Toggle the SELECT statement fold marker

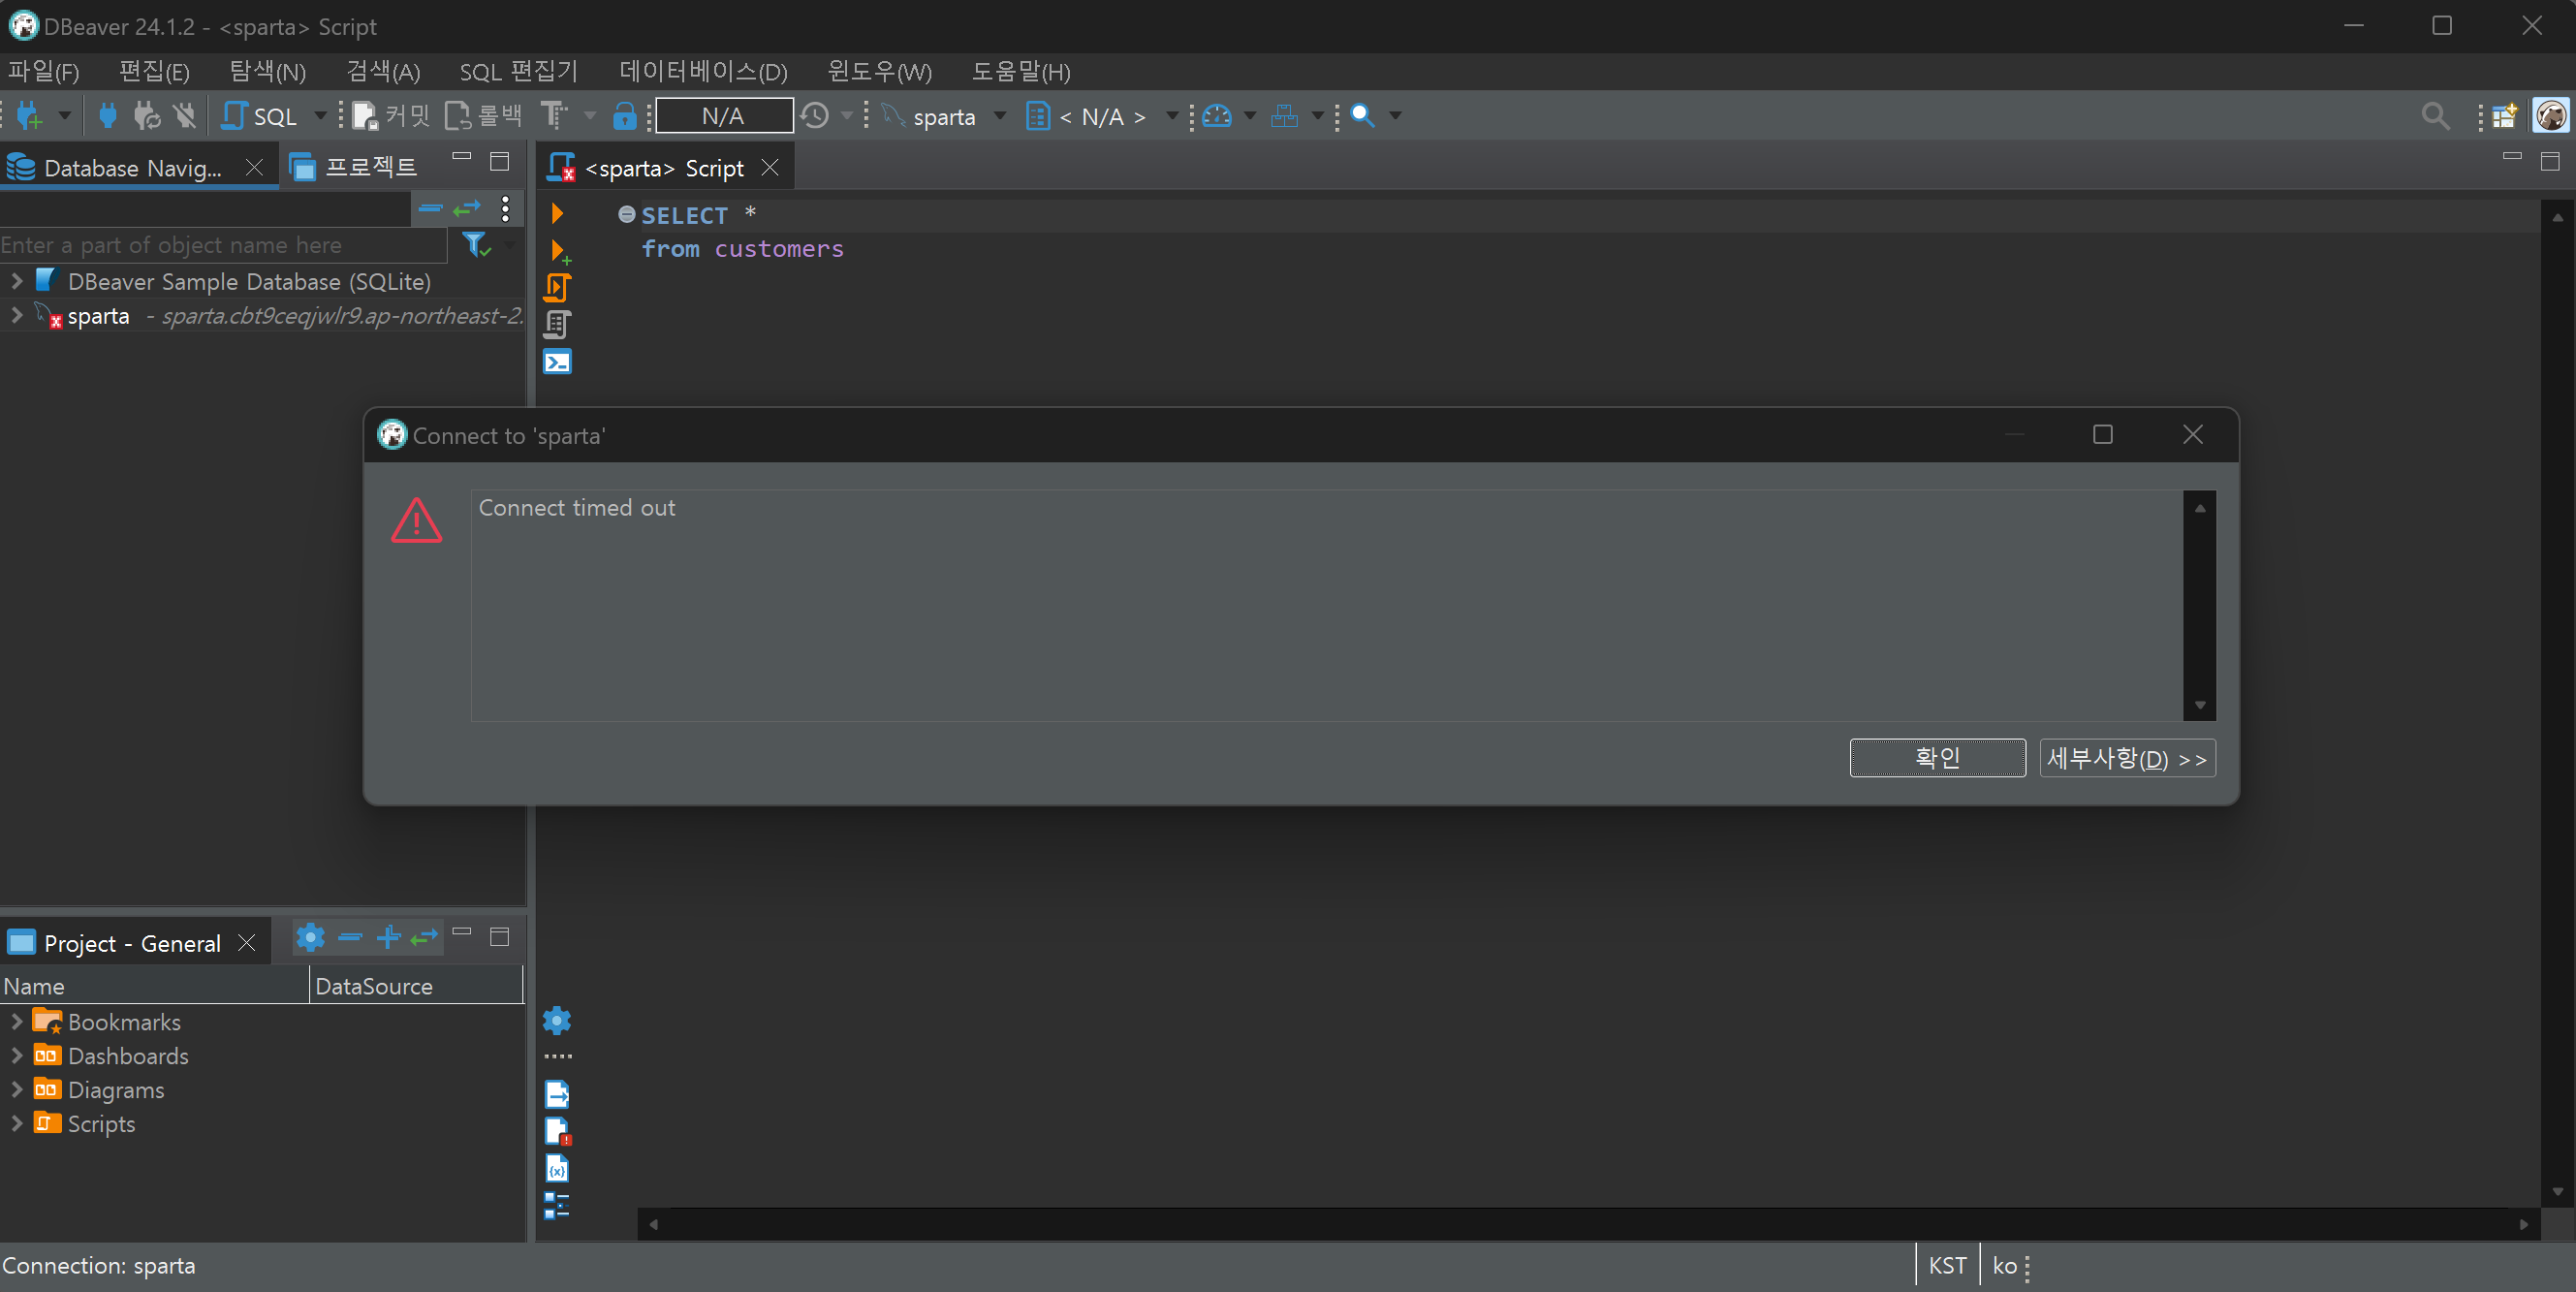click(627, 214)
